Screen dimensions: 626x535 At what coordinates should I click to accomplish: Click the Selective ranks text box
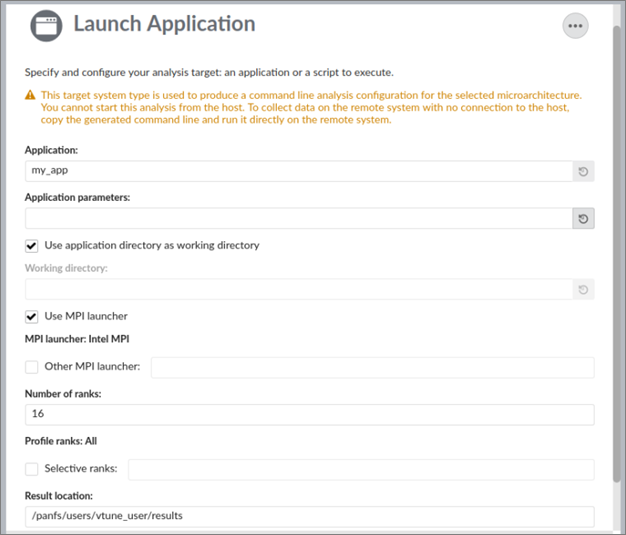coord(361,469)
